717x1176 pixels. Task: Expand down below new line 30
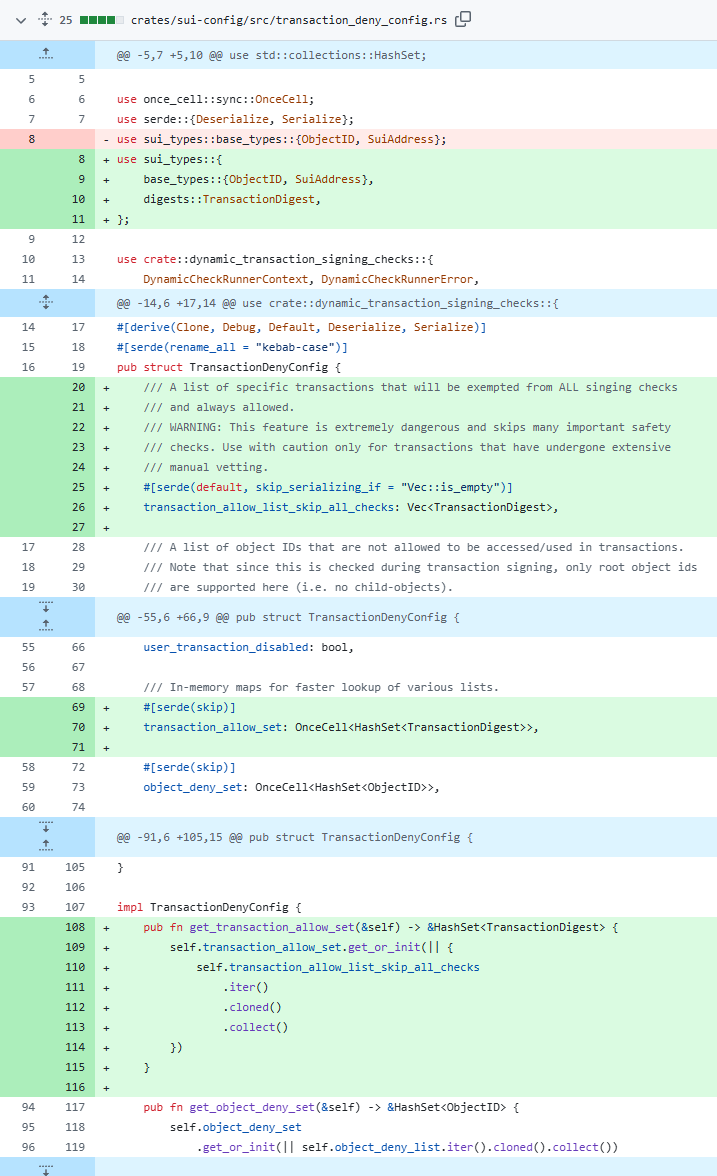47,606
